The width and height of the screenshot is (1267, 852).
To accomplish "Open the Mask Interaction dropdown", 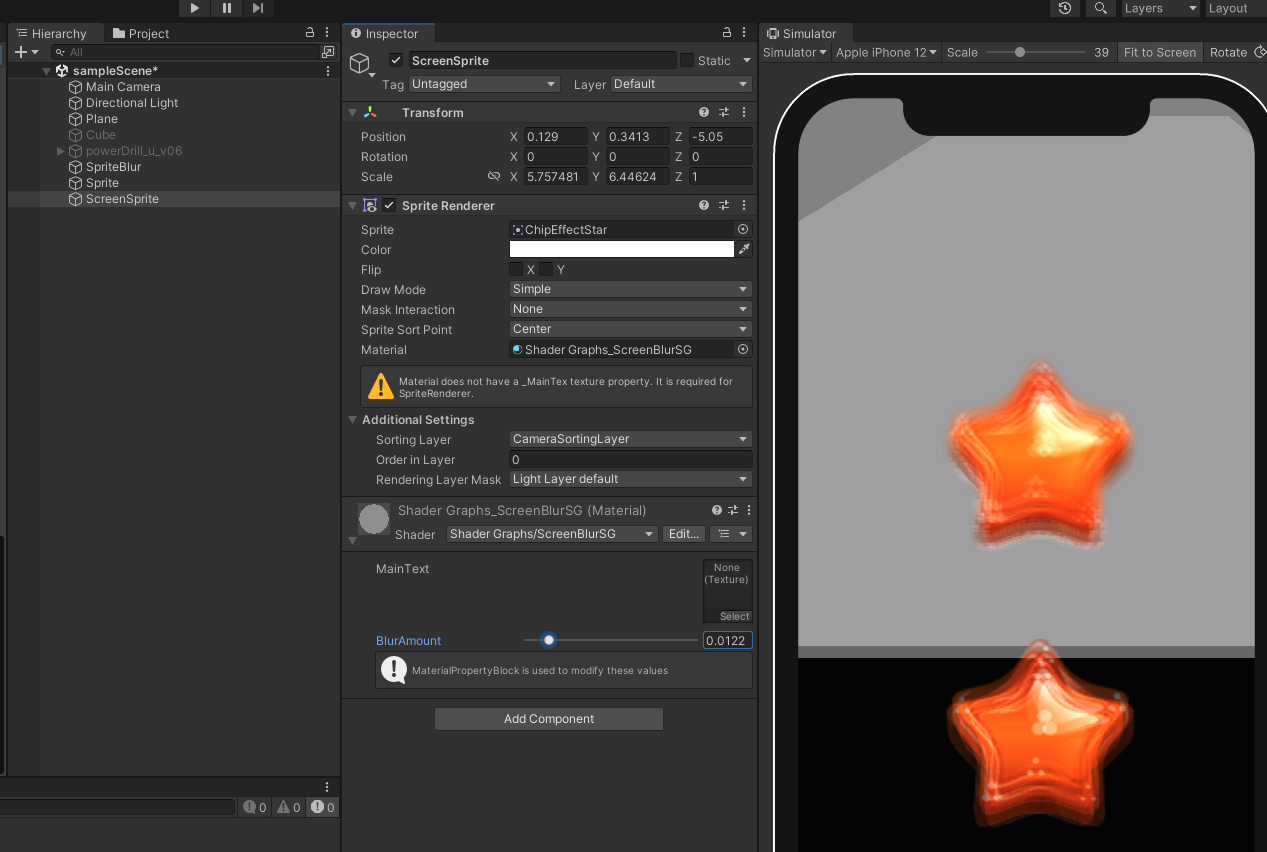I will (630, 309).
